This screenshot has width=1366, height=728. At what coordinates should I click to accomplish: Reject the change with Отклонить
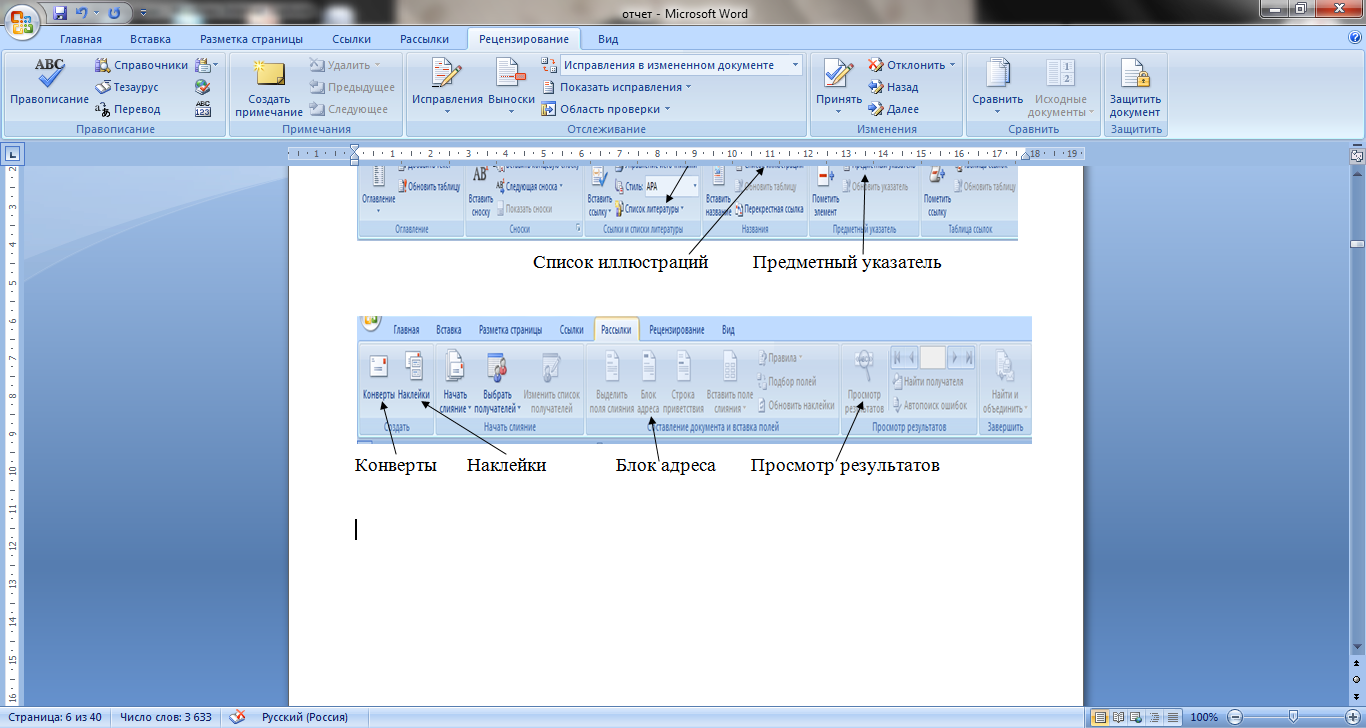coord(906,65)
